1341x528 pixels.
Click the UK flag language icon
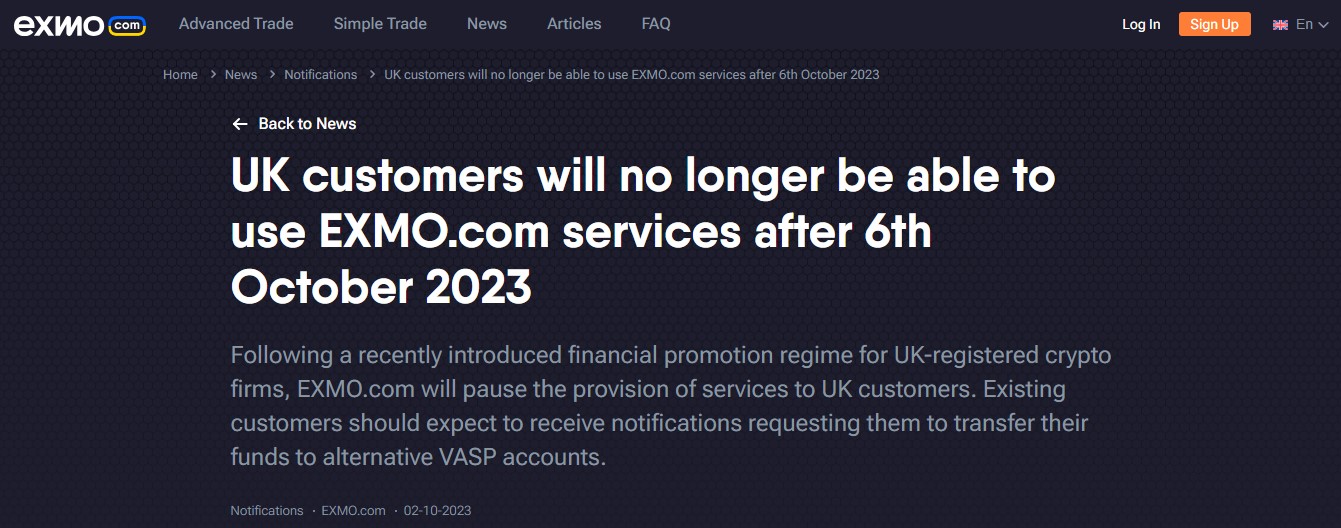pyautogui.click(x=1280, y=25)
